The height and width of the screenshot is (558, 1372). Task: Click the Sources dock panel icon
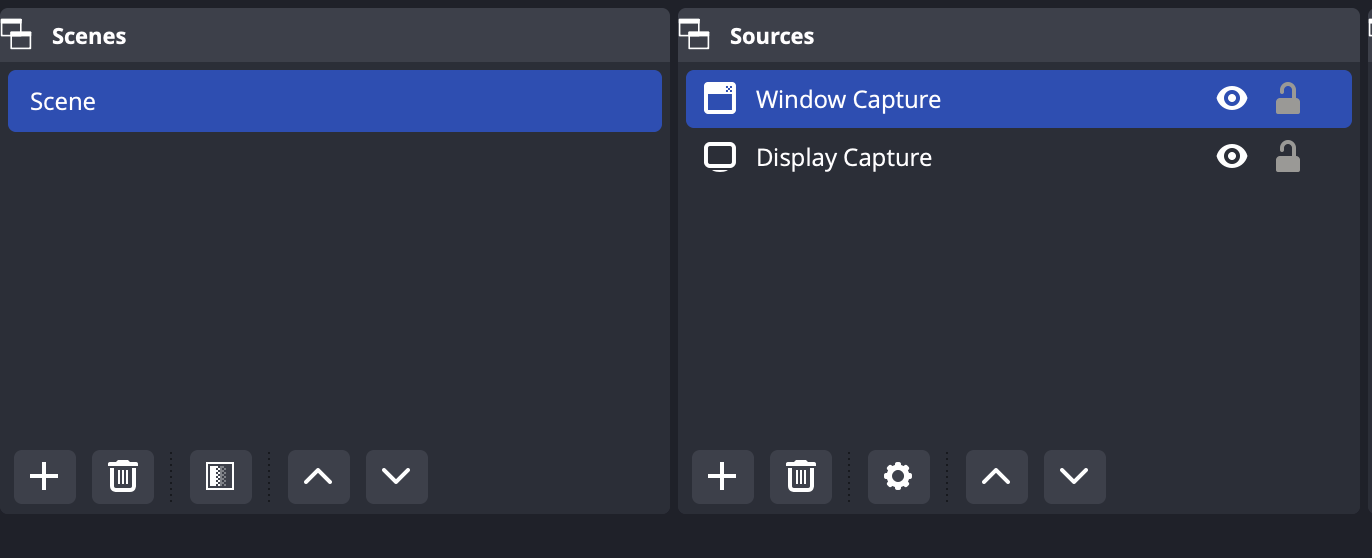pyautogui.click(x=695, y=35)
